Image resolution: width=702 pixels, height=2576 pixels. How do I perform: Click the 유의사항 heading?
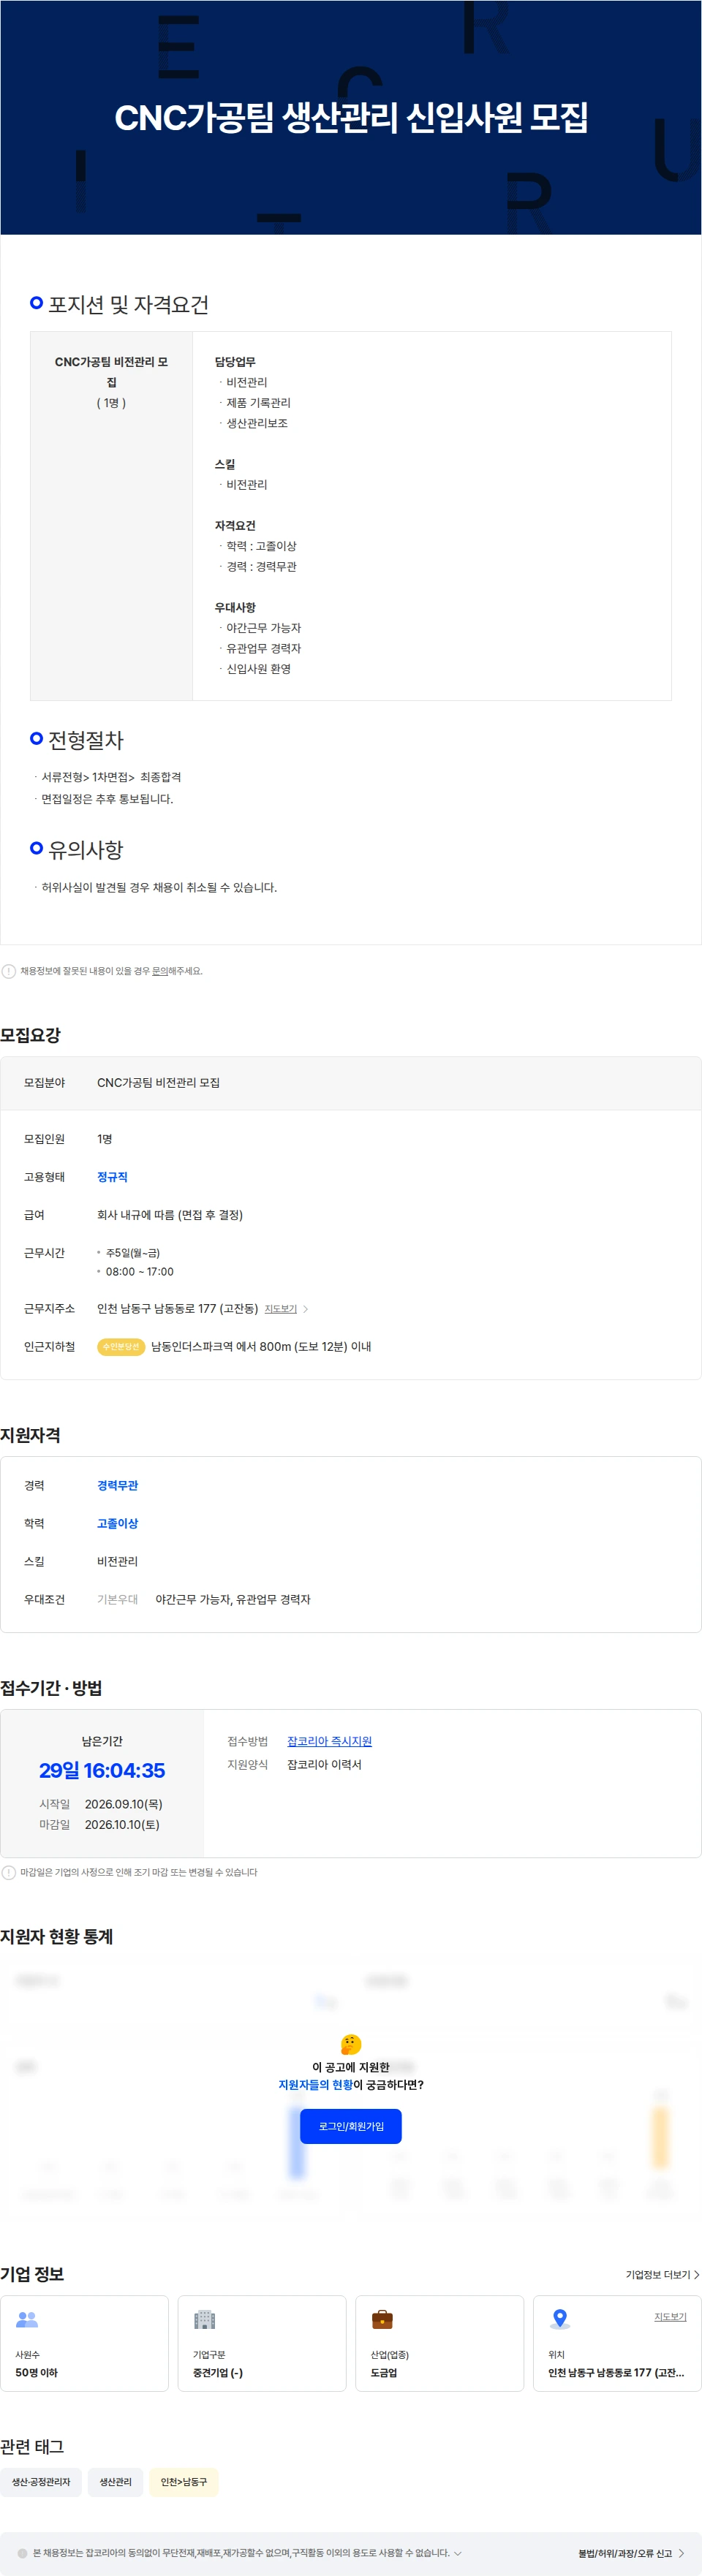point(86,850)
